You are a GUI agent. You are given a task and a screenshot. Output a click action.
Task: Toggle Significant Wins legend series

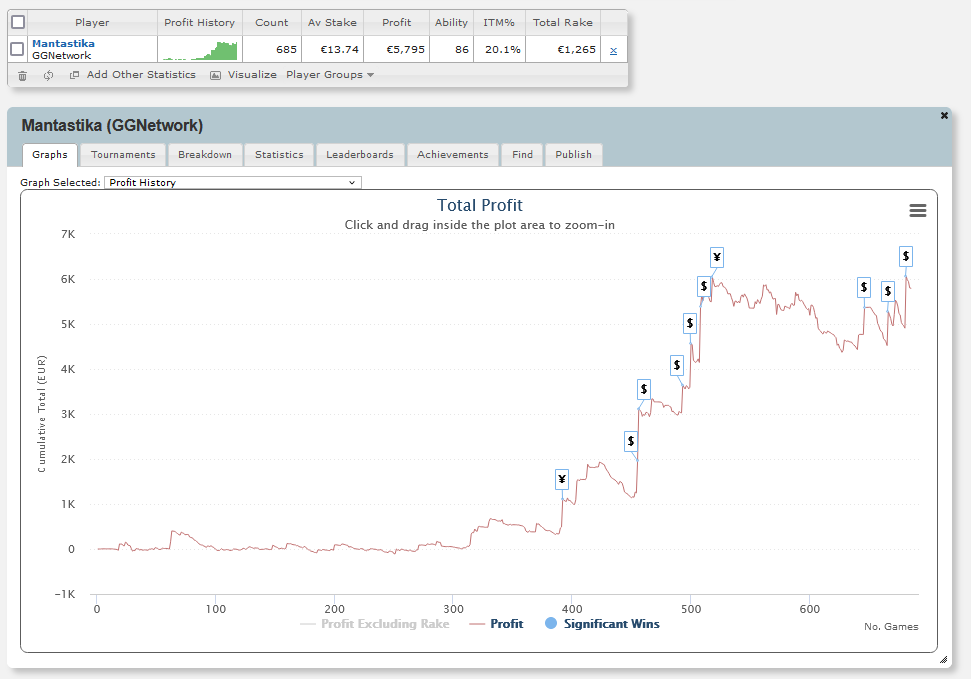pos(602,624)
